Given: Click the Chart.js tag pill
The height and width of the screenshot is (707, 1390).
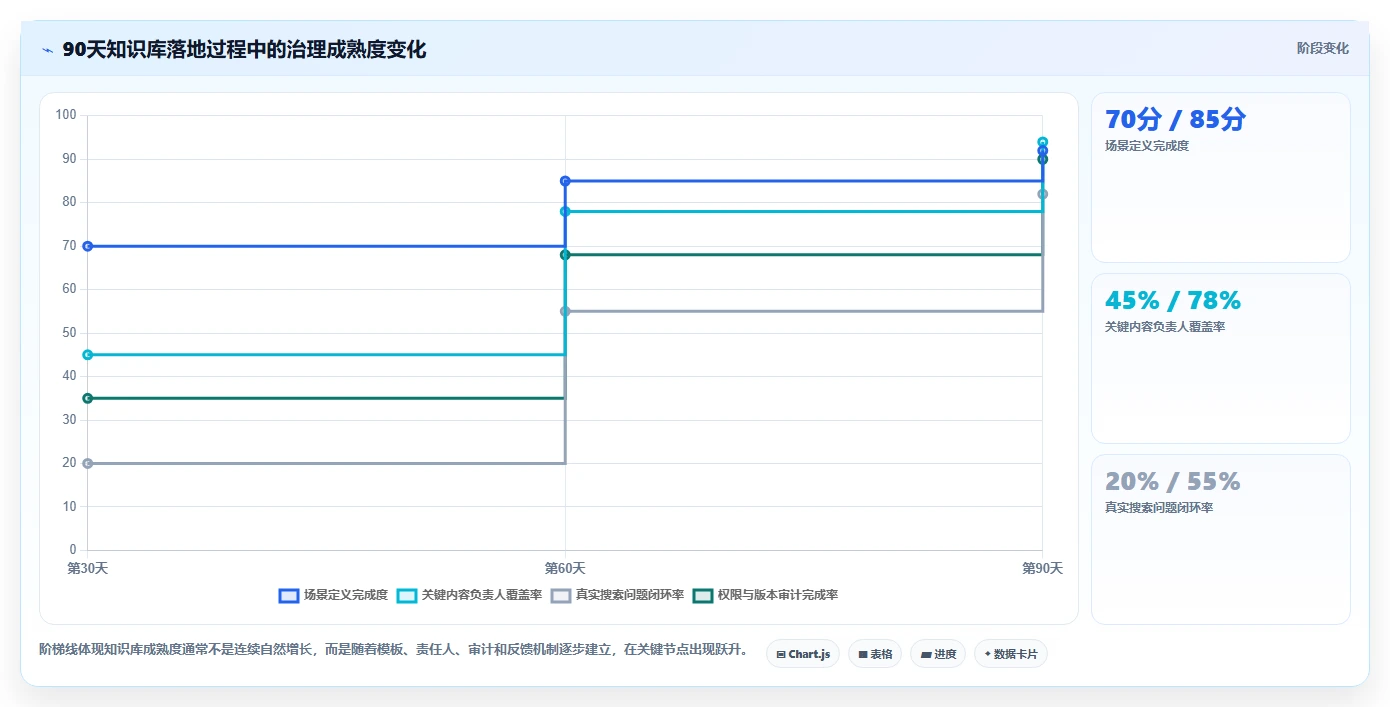Looking at the screenshot, I should (803, 654).
